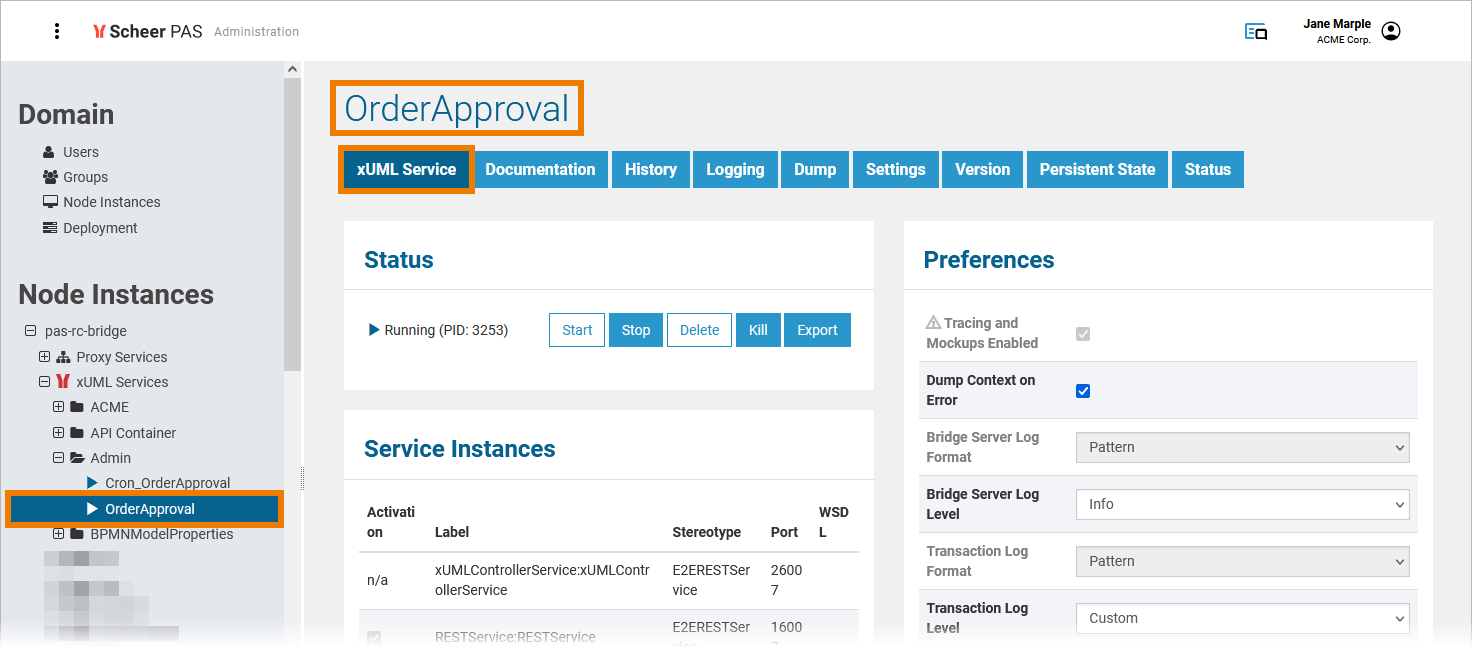Click the xUMLControllerService label cell
The width and height of the screenshot is (1472, 648).
click(543, 580)
